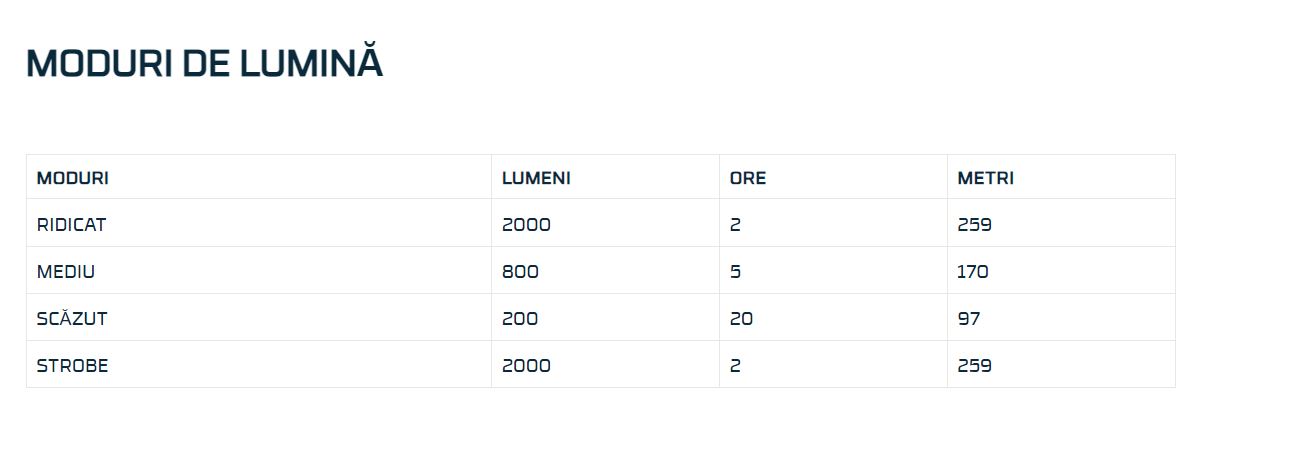Click the 259 meters value for STROBE
This screenshot has width=1311, height=471.
click(974, 366)
